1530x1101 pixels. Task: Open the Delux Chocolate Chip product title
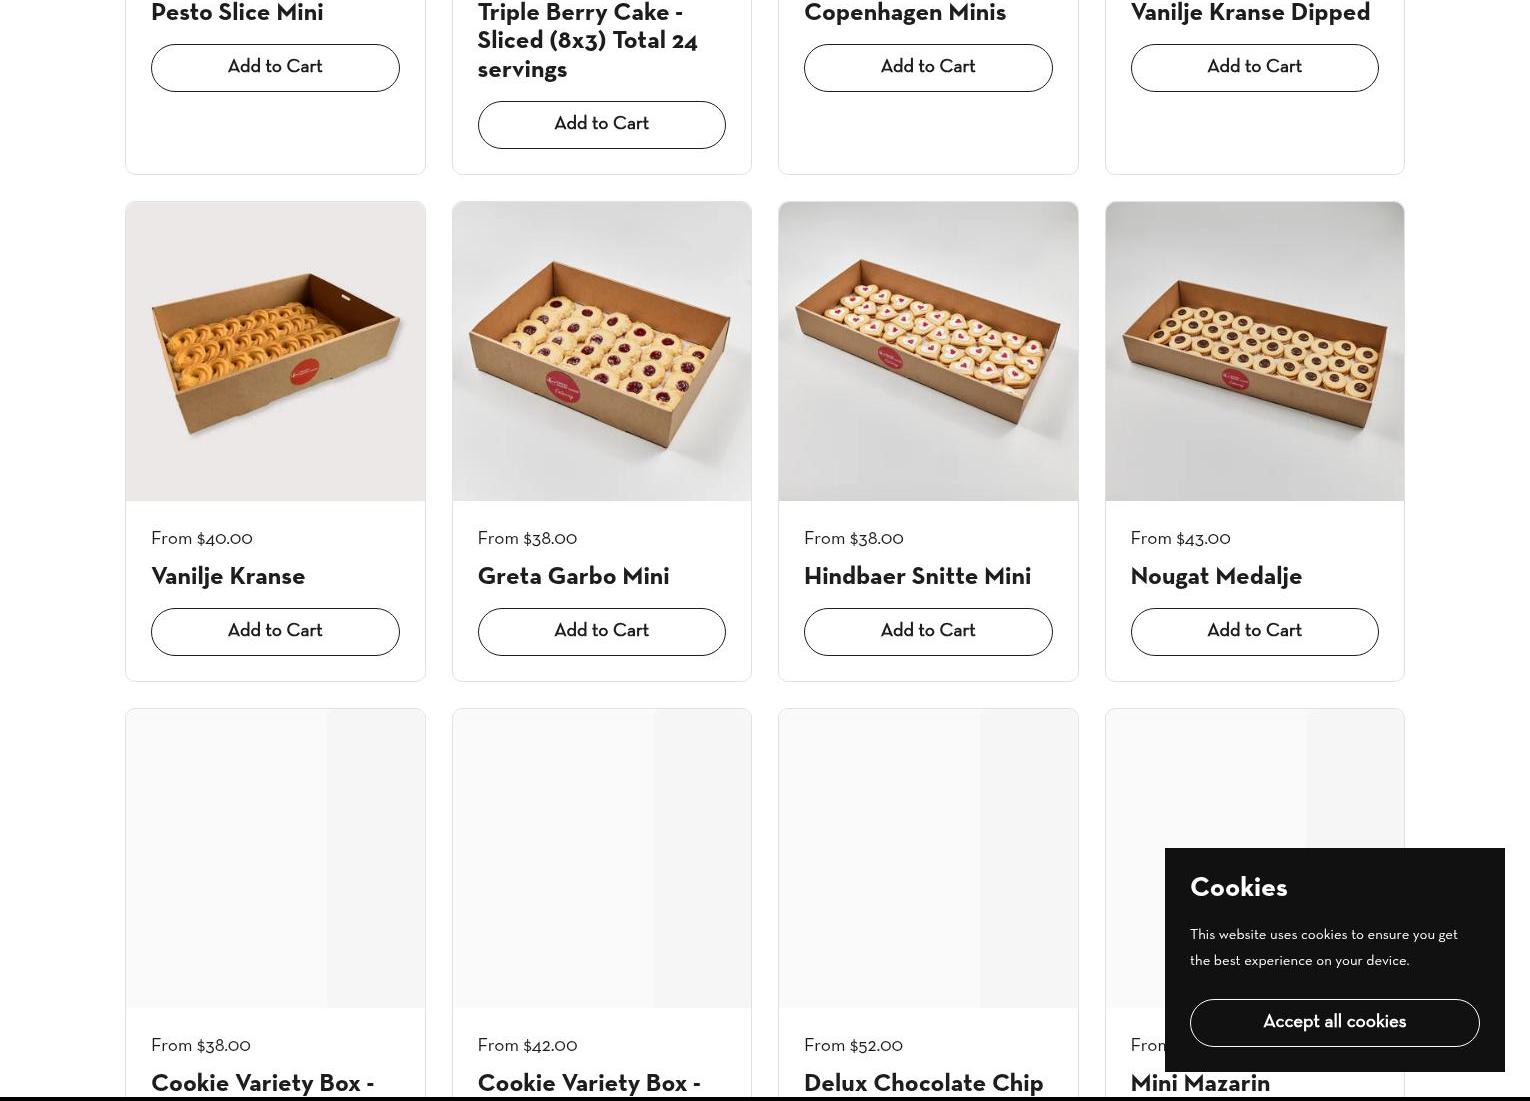(x=923, y=1085)
